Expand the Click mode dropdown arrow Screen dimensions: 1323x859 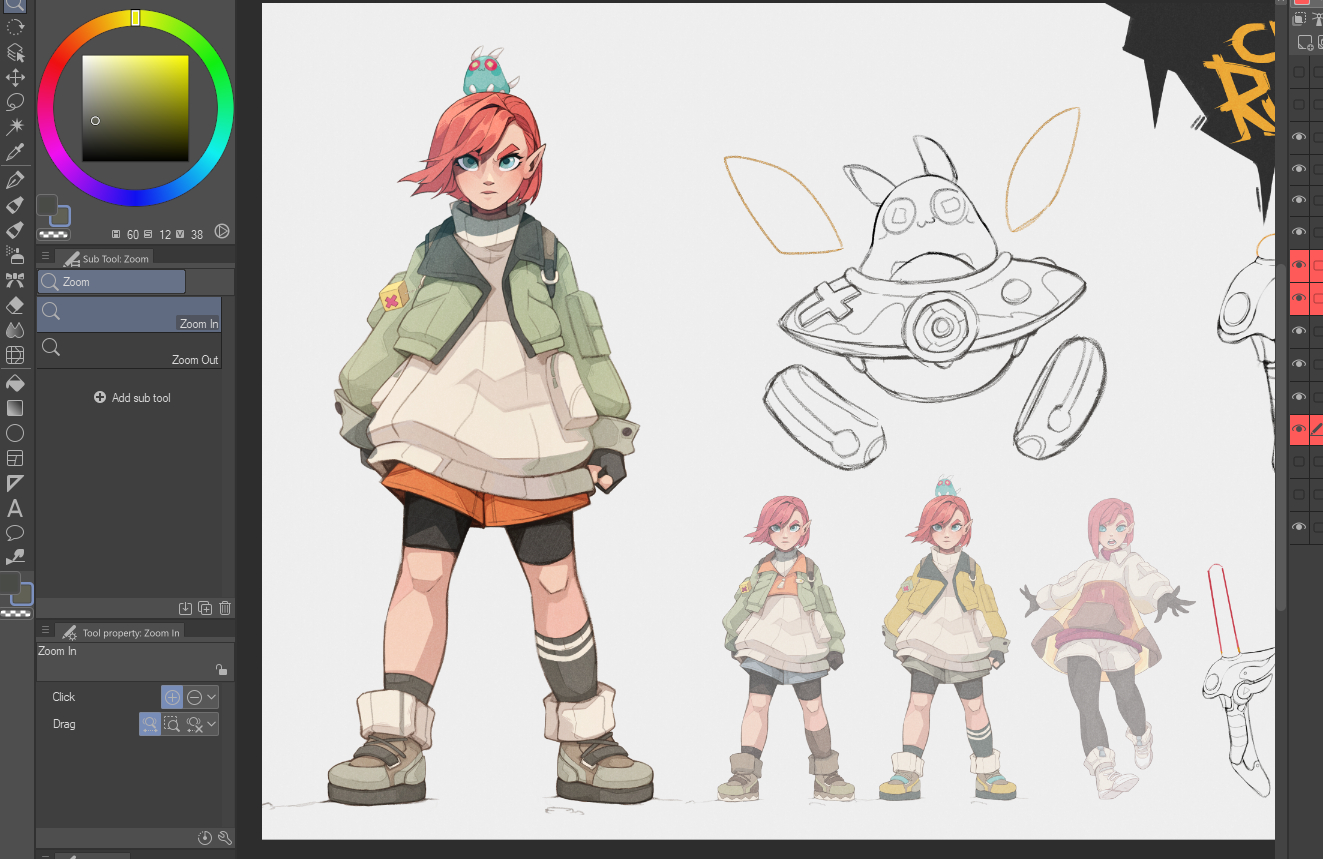(x=211, y=697)
